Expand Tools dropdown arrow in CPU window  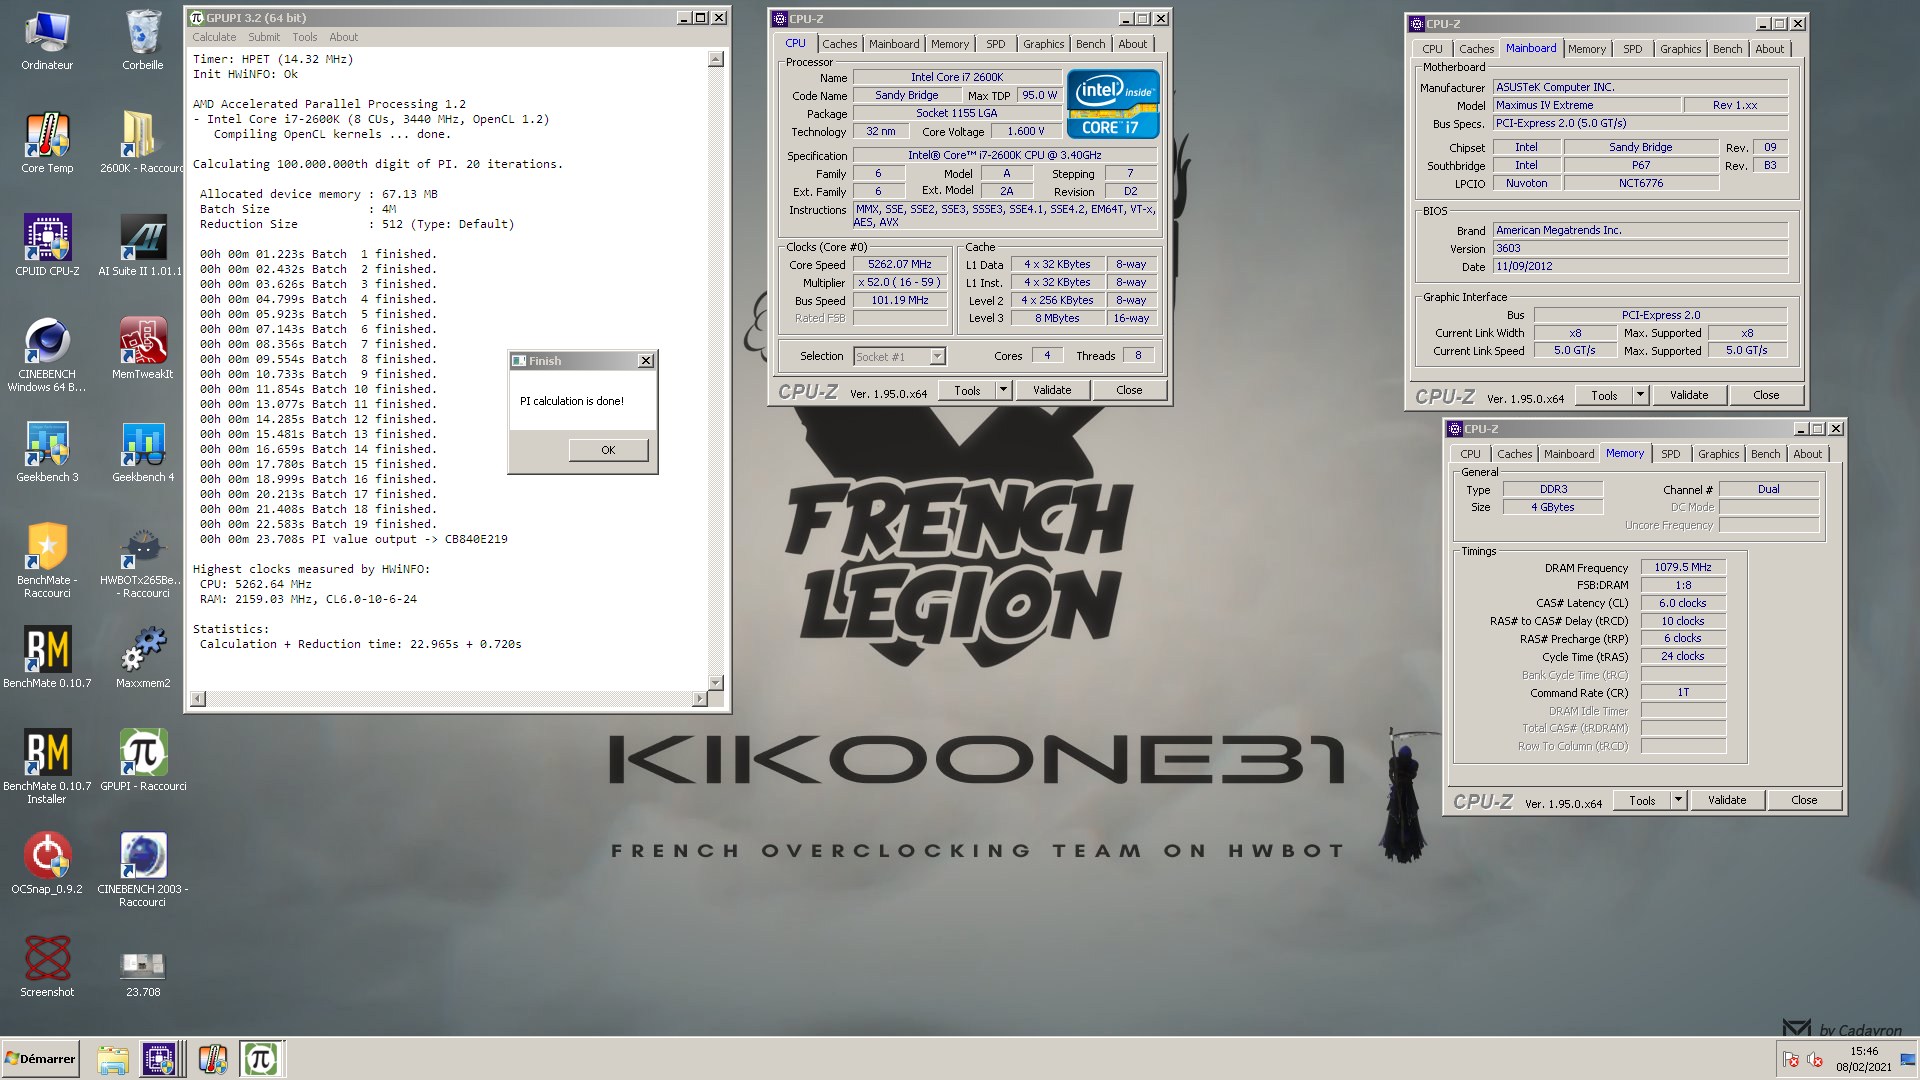coord(1003,390)
